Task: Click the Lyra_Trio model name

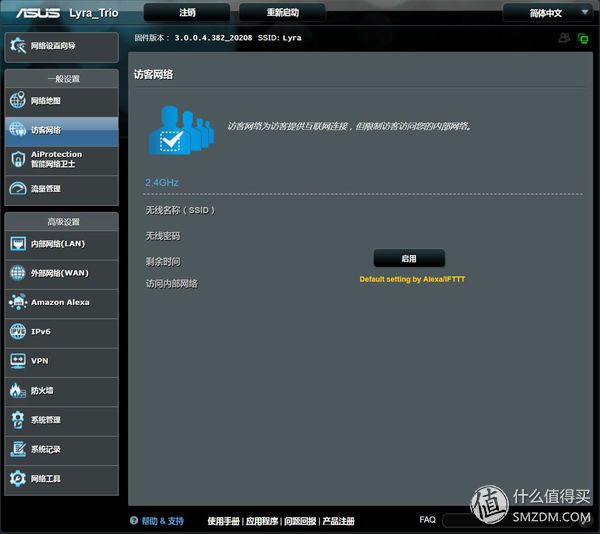Action: point(94,13)
